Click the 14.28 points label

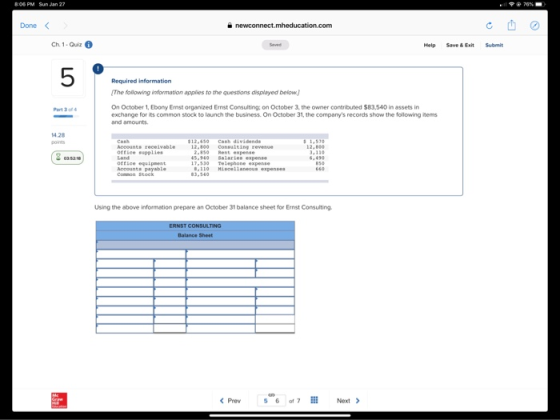tap(58, 138)
